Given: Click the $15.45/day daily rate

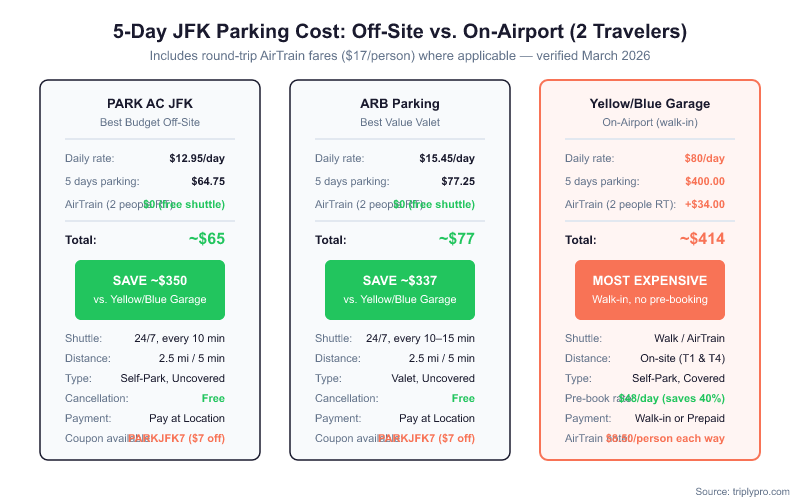Looking at the screenshot, I should tap(447, 158).
